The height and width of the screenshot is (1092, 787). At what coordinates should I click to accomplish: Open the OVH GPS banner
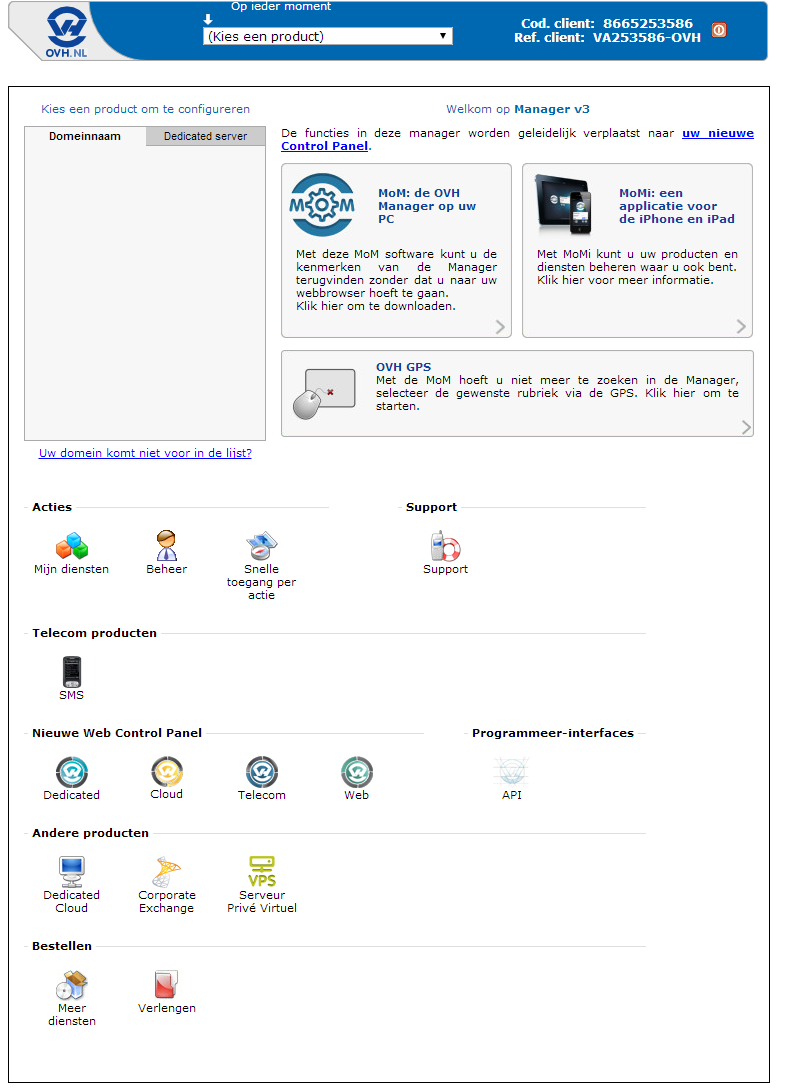pyautogui.click(x=517, y=393)
